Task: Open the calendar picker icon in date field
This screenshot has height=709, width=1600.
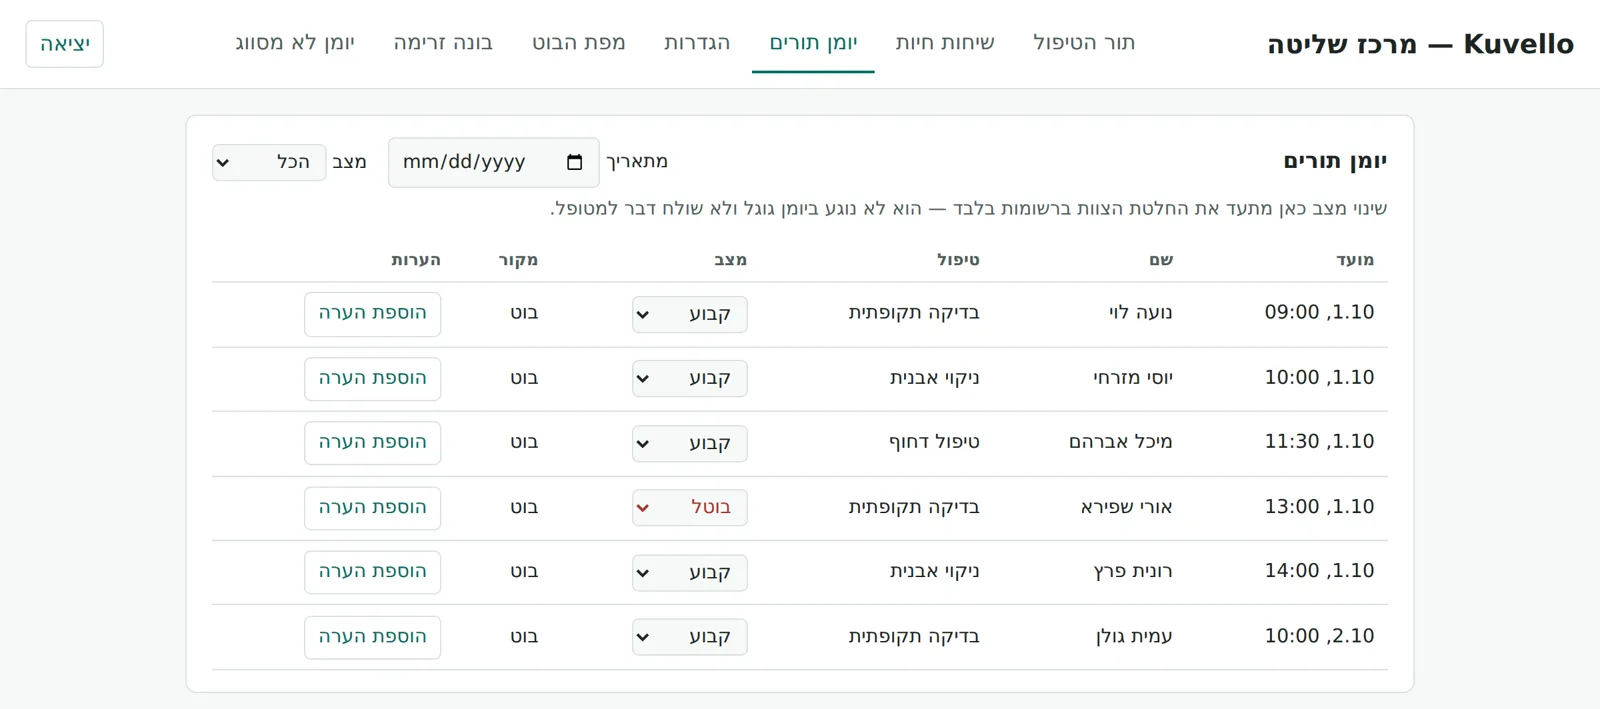Action: 574,162
